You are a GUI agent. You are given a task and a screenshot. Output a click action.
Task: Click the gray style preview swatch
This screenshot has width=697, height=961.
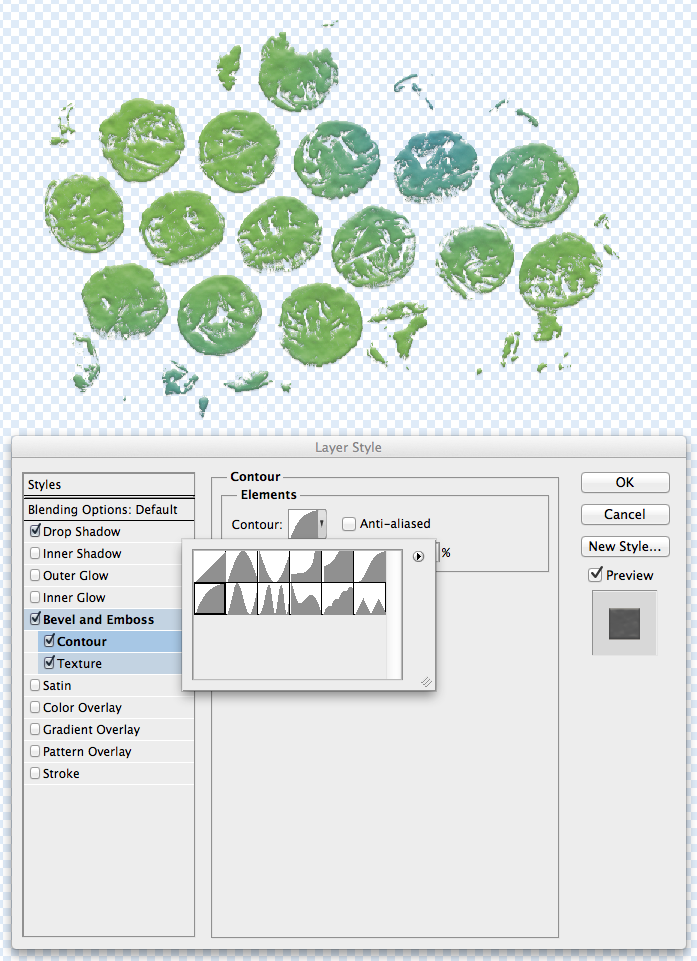pos(624,623)
